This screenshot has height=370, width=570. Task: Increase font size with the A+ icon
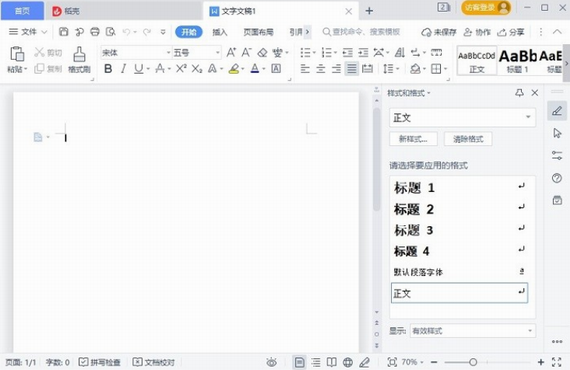point(231,53)
